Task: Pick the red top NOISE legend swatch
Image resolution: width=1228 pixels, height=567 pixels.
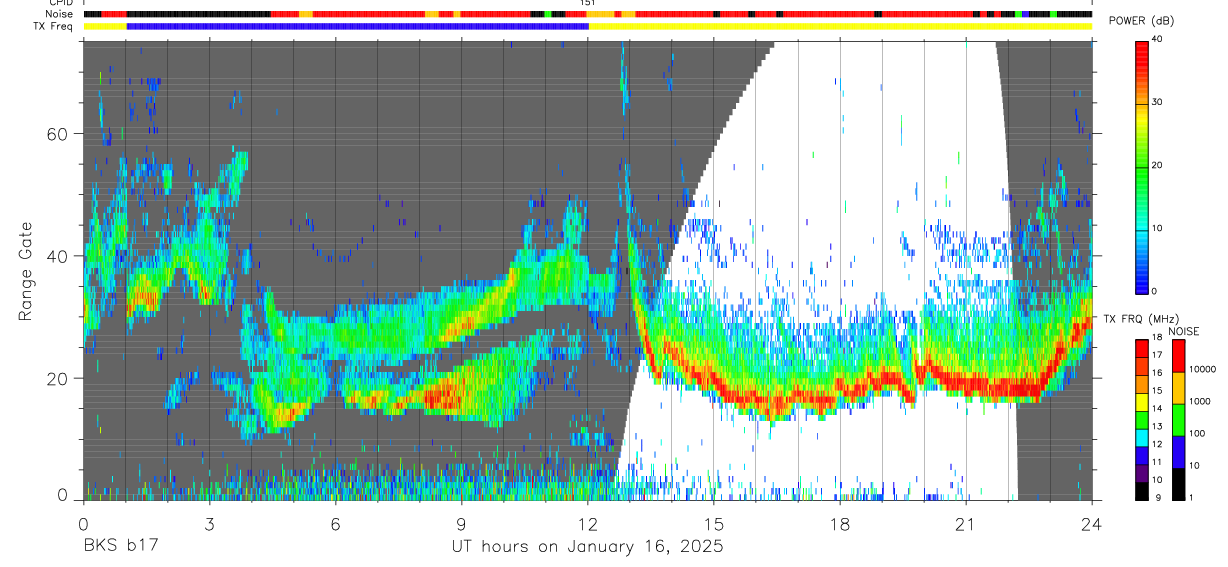Action: (x=1179, y=356)
